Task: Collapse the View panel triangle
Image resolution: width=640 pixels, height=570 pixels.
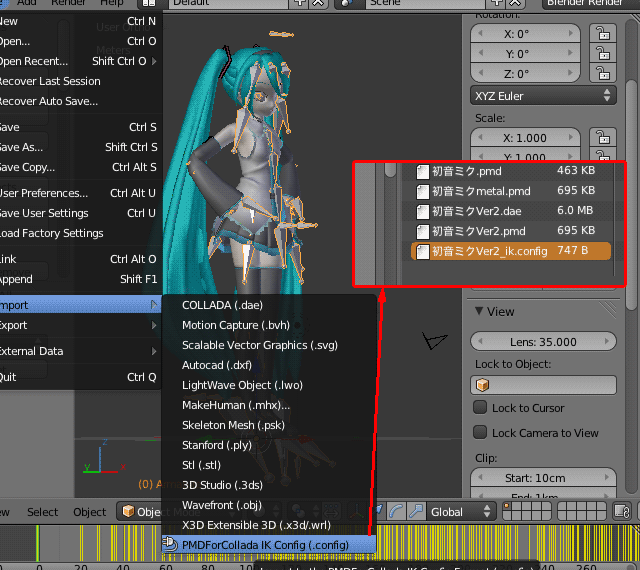Action: [x=479, y=311]
